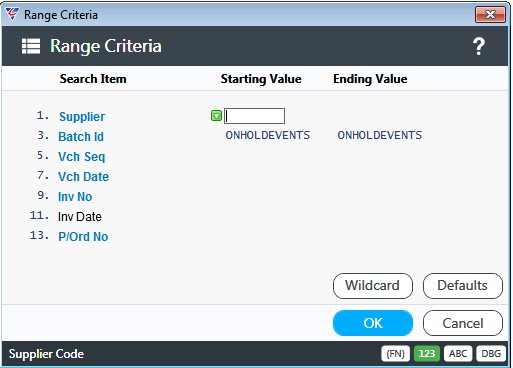Toggle the green 123 numeric mode indicator
The image size is (513, 368).
(427, 354)
